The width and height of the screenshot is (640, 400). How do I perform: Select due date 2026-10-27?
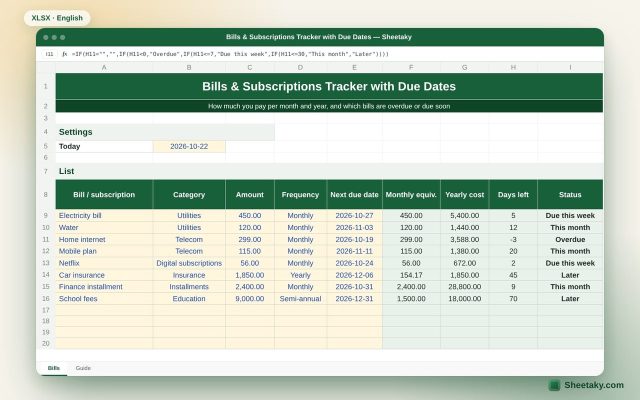(354, 216)
